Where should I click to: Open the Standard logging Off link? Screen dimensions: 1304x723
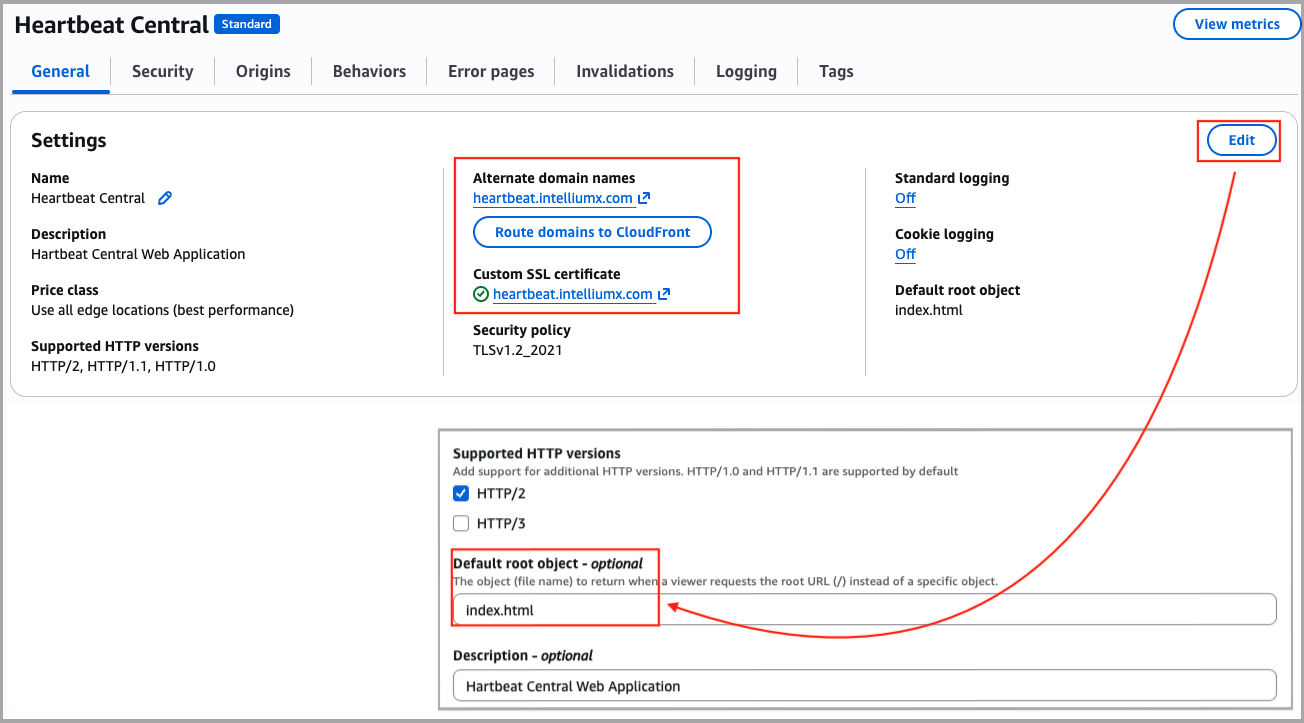[x=905, y=198]
